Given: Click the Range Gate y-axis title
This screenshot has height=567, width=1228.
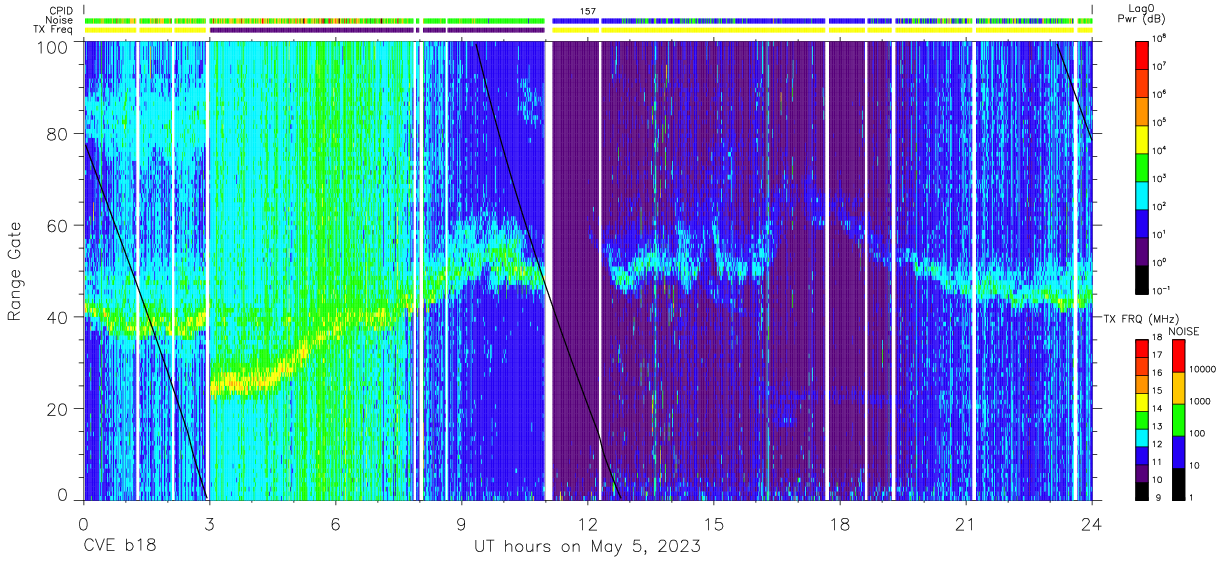Looking at the screenshot, I should (x=15, y=272).
